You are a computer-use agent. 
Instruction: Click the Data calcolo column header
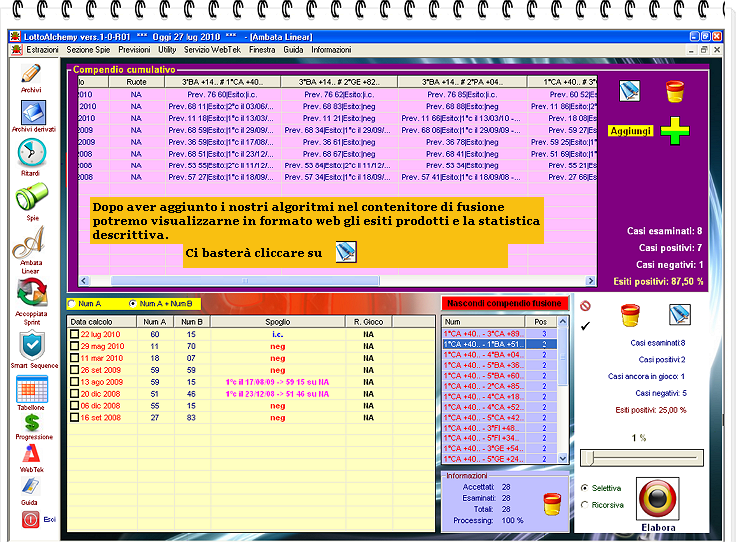102,321
